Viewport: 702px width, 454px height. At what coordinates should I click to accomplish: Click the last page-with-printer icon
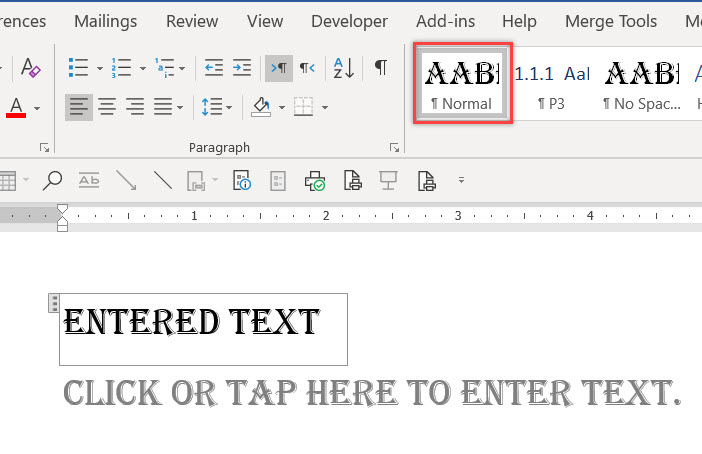point(426,181)
